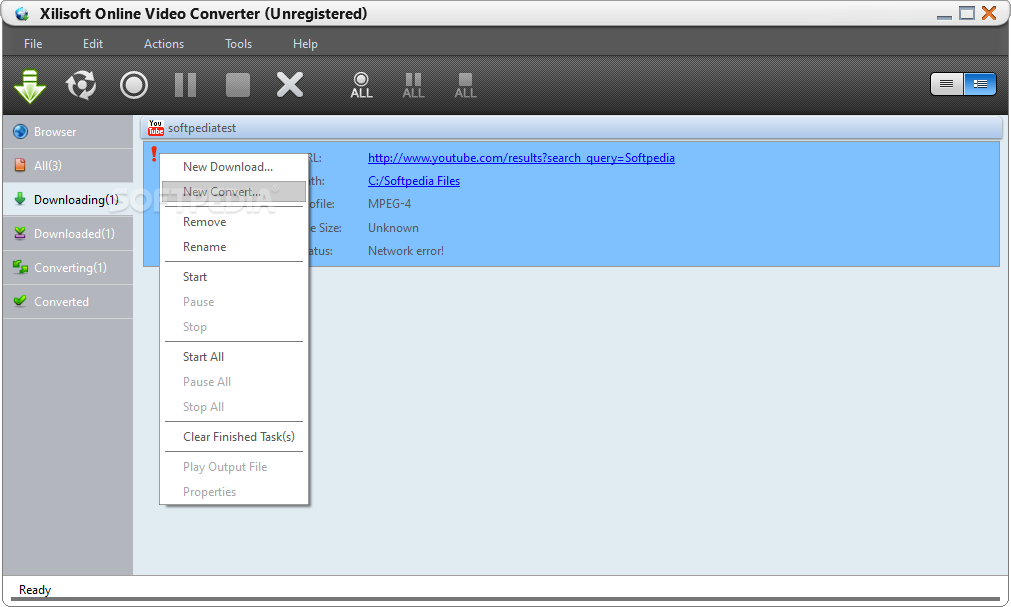The image size is (1011, 607).
Task: Select Converted in the sidebar
Action: [68, 302]
